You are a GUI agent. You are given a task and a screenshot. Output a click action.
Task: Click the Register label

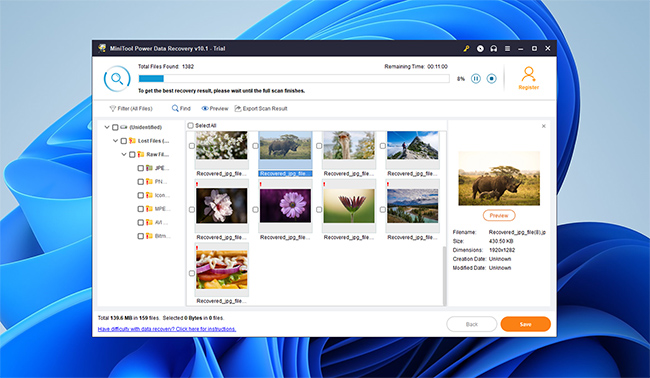point(529,87)
